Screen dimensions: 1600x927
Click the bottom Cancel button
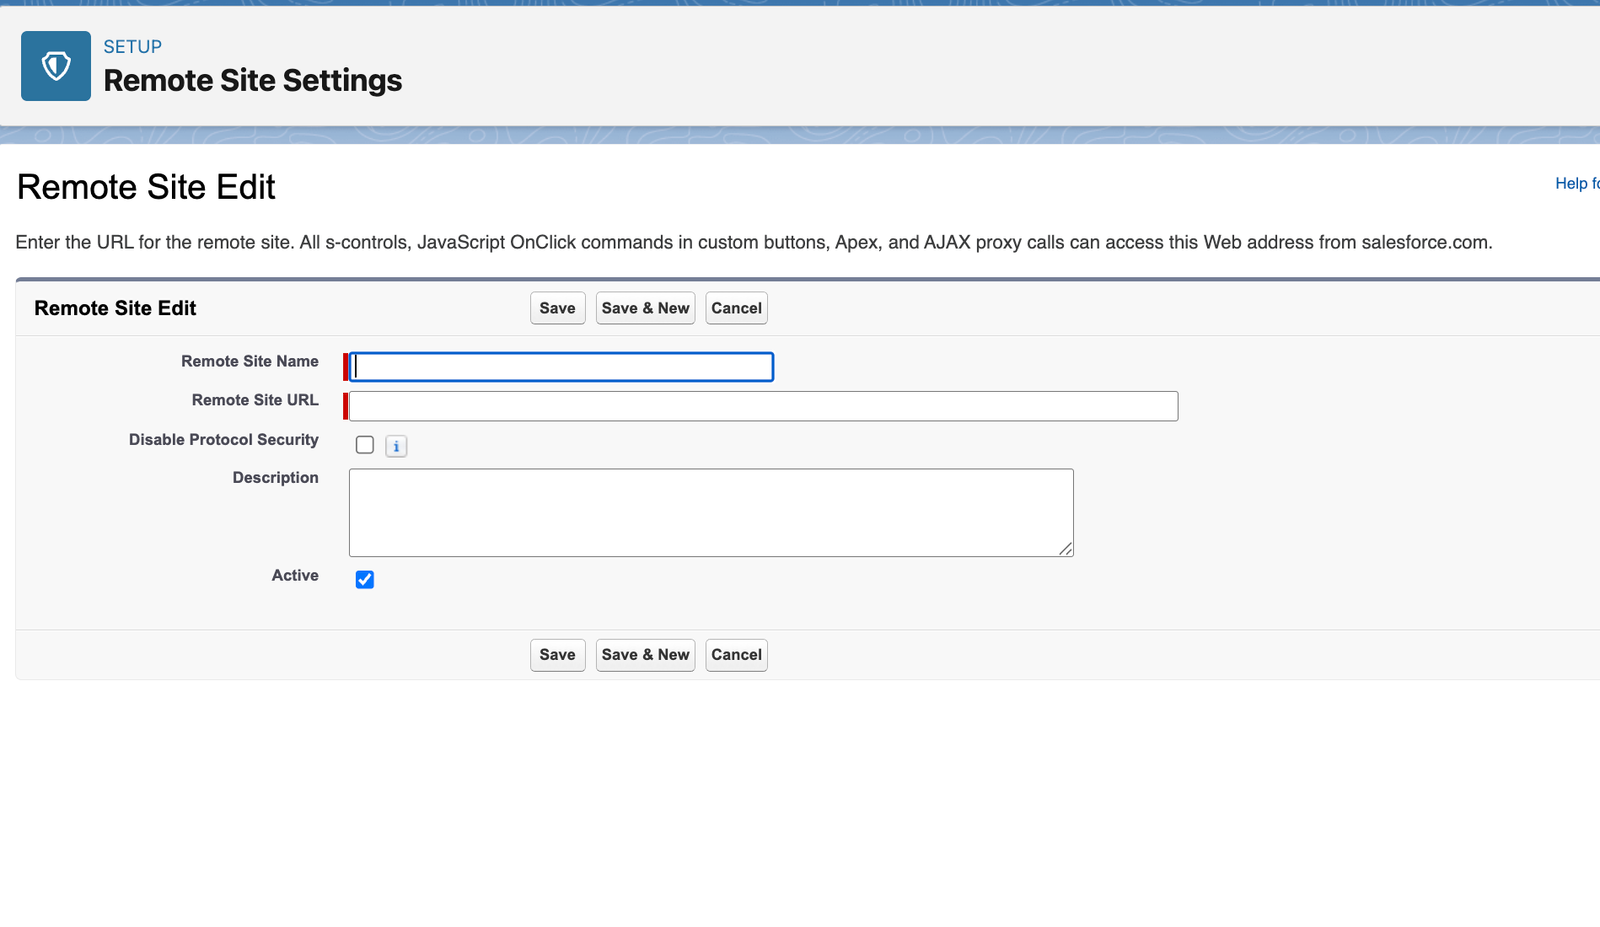[x=736, y=655]
